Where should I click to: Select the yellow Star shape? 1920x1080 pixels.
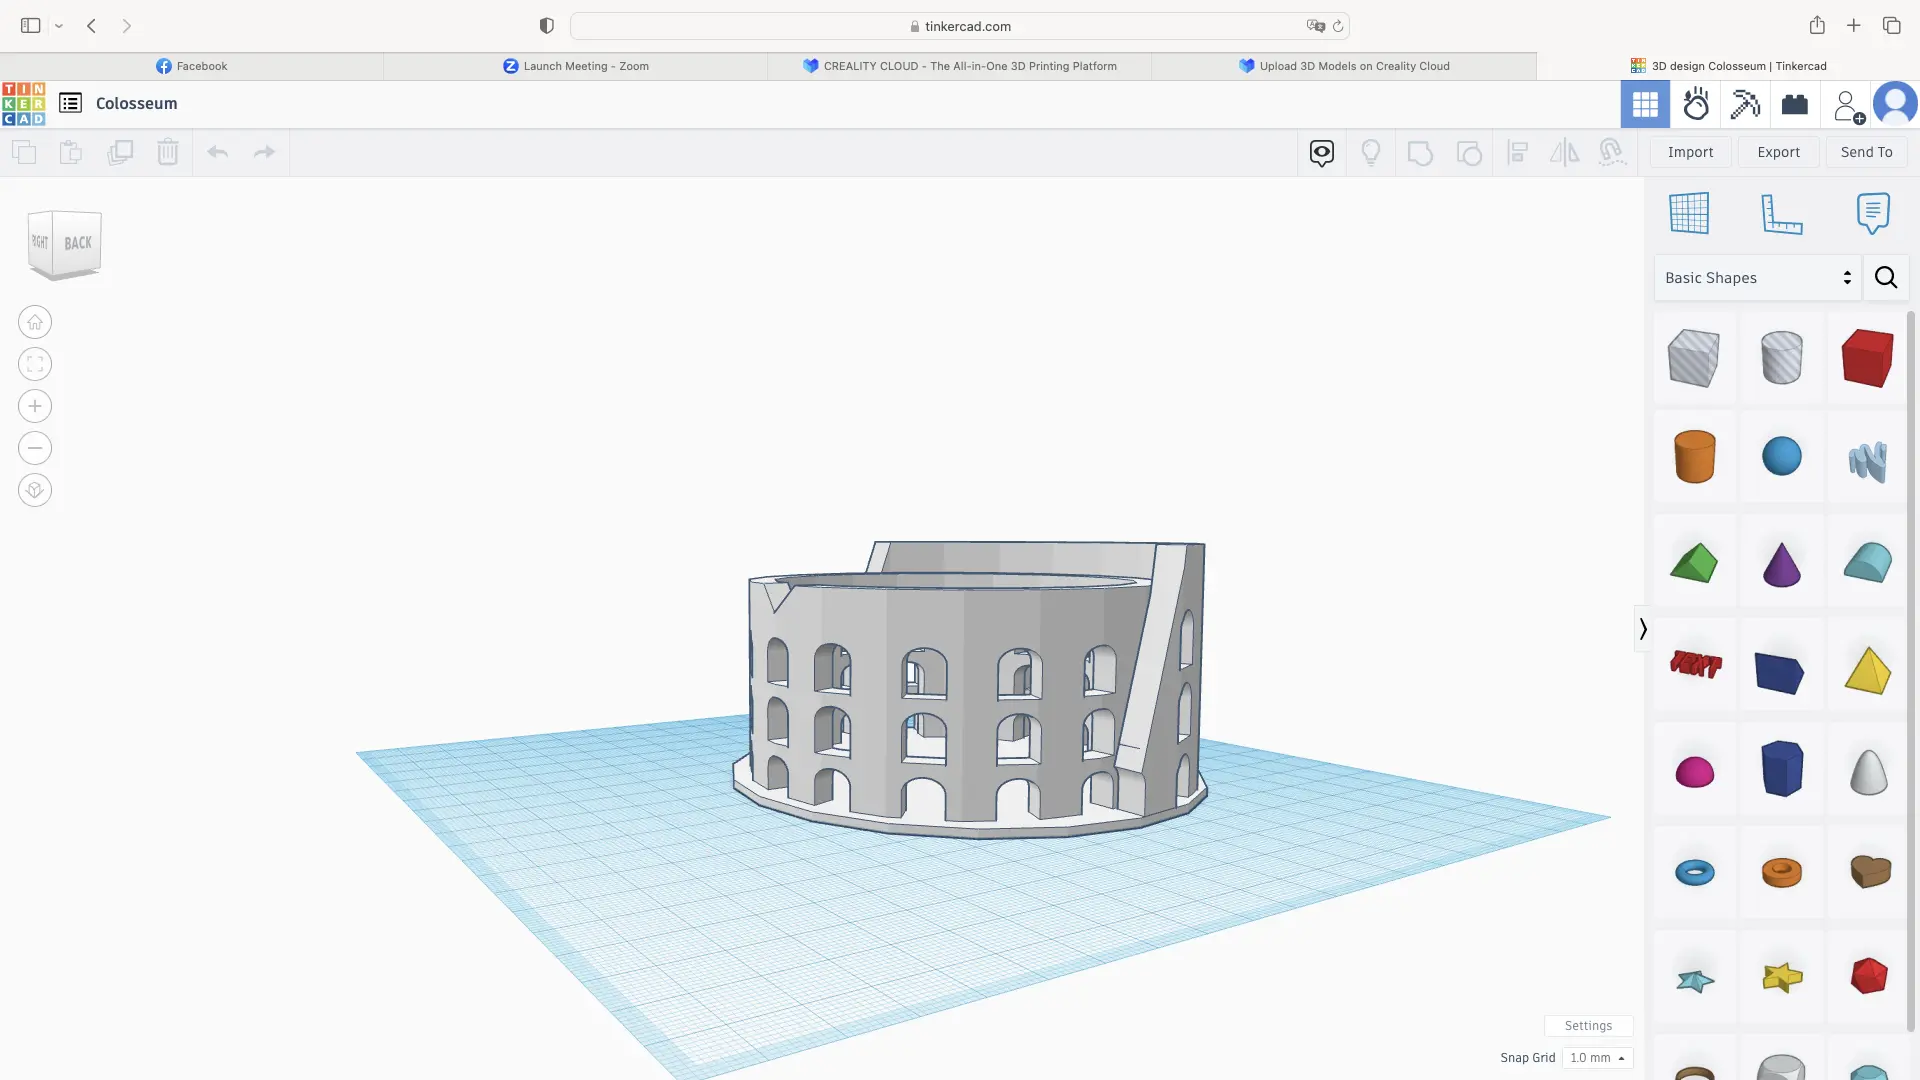(1782, 976)
